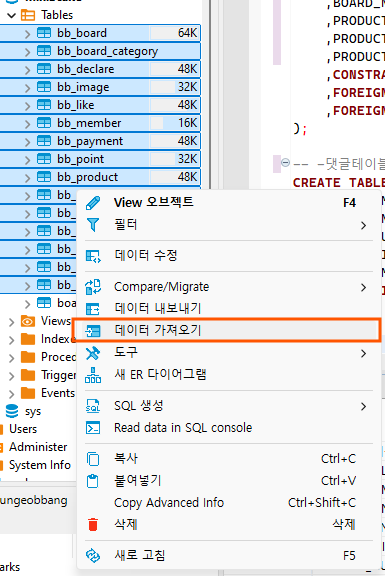Click the funnel filter icon
This screenshot has height=576, width=385.
click(93, 224)
